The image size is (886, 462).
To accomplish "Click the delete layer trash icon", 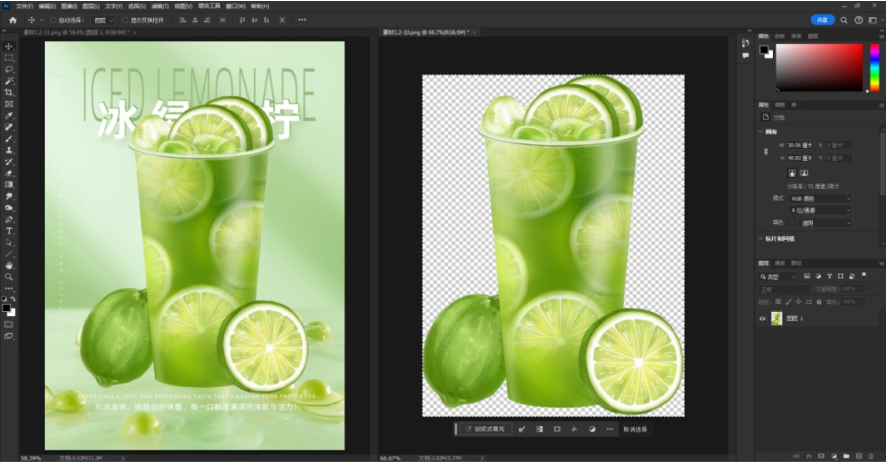I will pyautogui.click(x=872, y=455).
